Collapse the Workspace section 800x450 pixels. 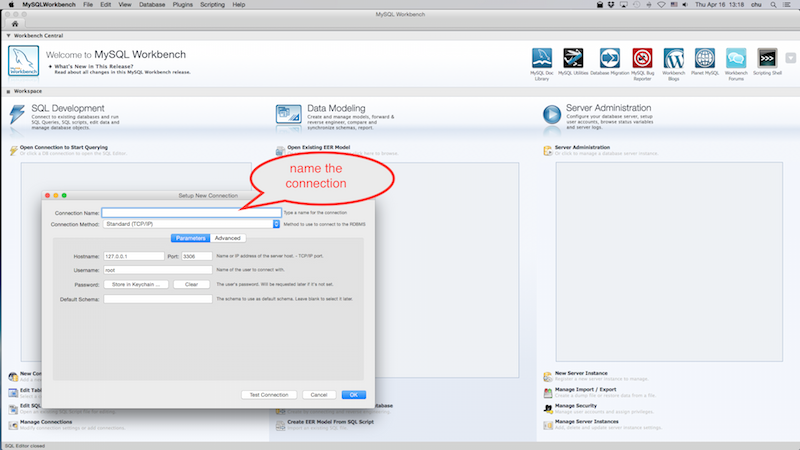point(8,91)
